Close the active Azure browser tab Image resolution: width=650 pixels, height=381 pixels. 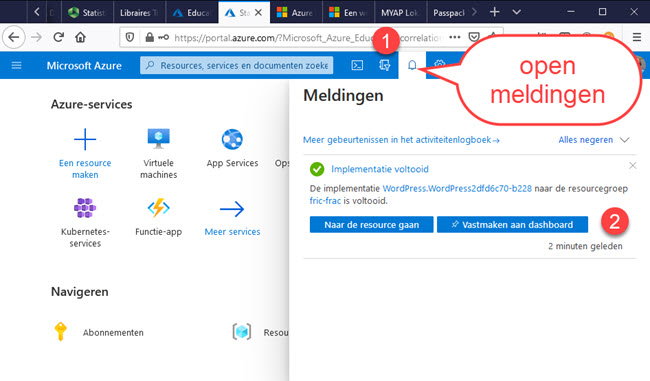[x=258, y=12]
